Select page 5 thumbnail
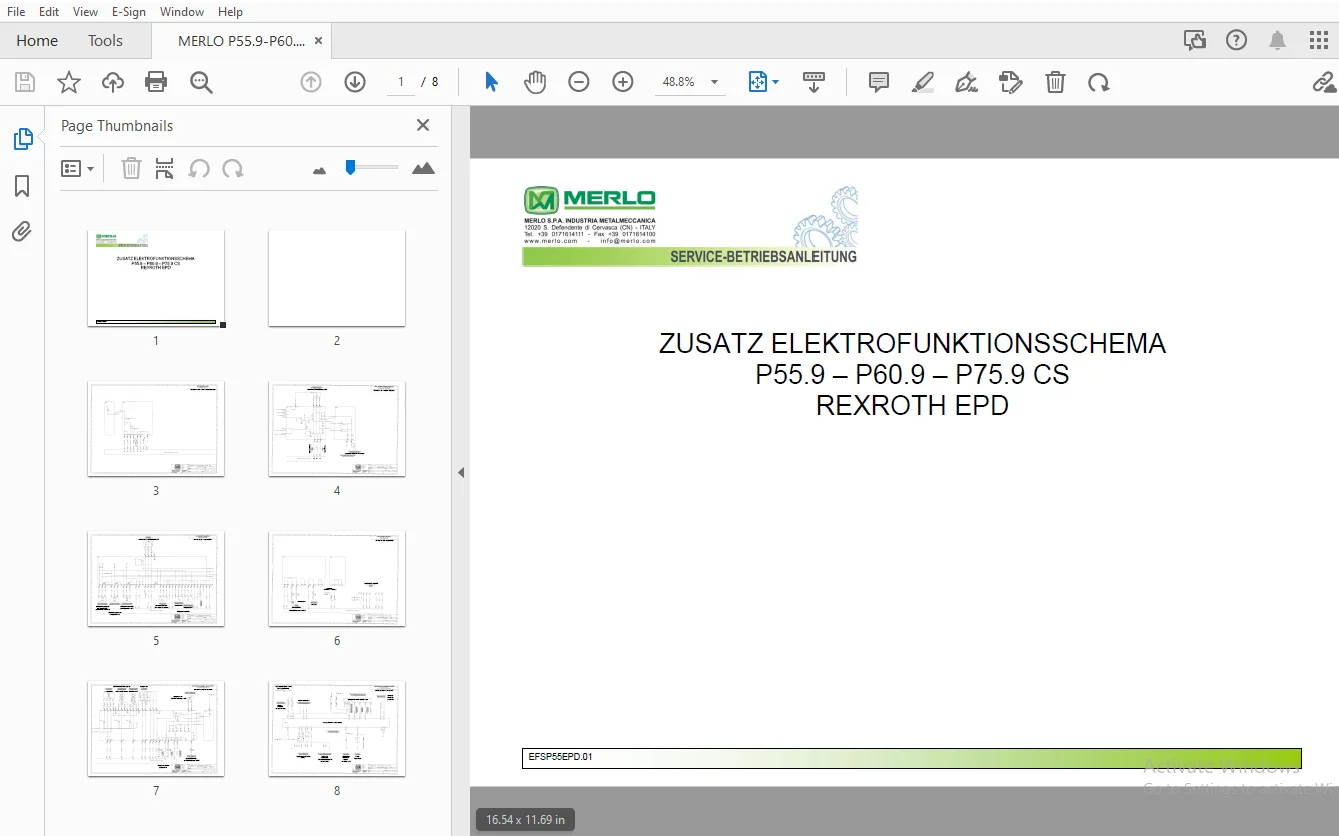 point(156,578)
